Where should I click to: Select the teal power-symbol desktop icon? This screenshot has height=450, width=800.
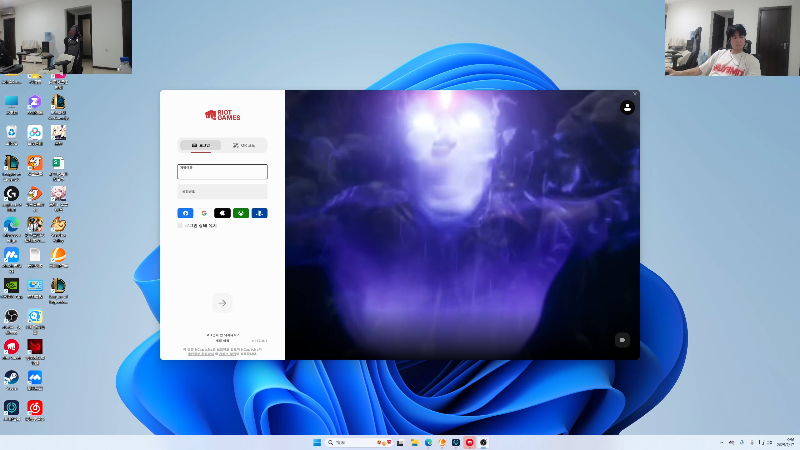click(x=11, y=411)
